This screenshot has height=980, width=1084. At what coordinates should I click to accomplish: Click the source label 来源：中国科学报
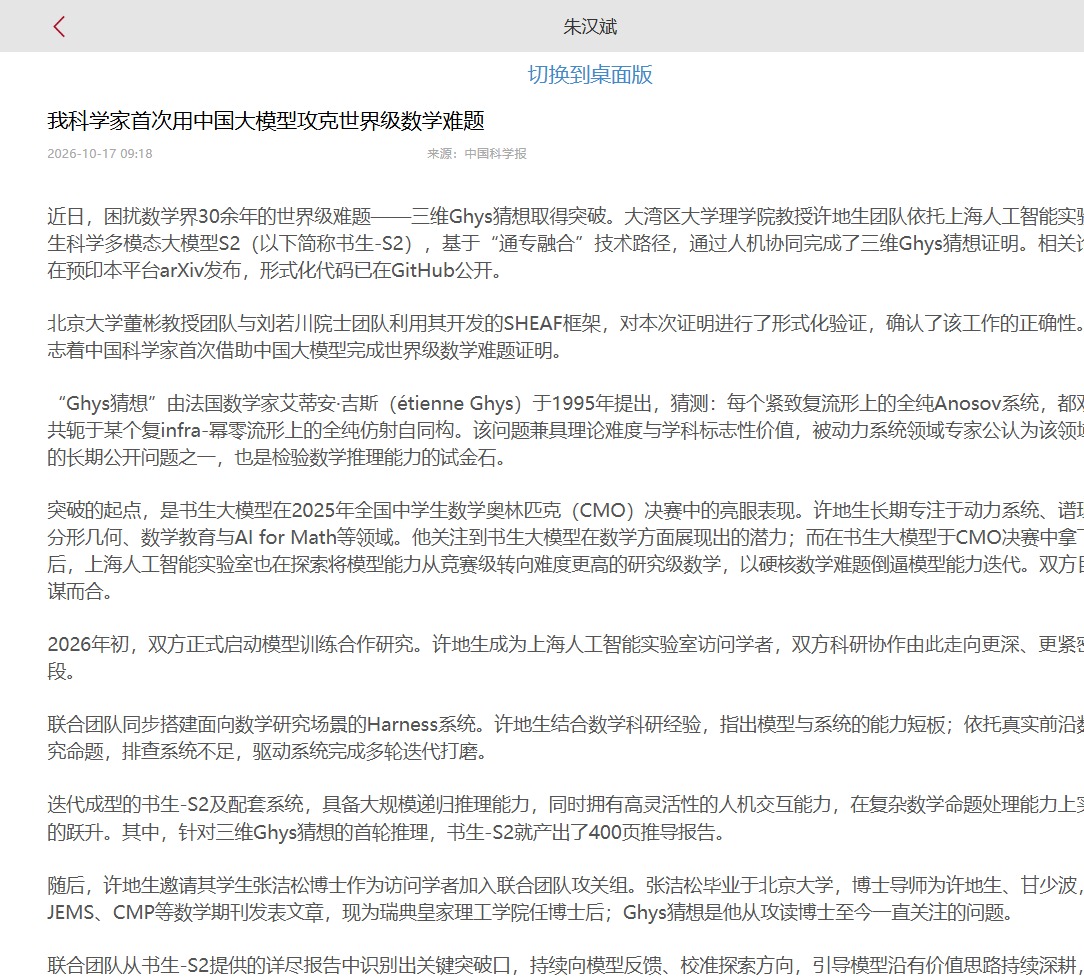[x=477, y=153]
